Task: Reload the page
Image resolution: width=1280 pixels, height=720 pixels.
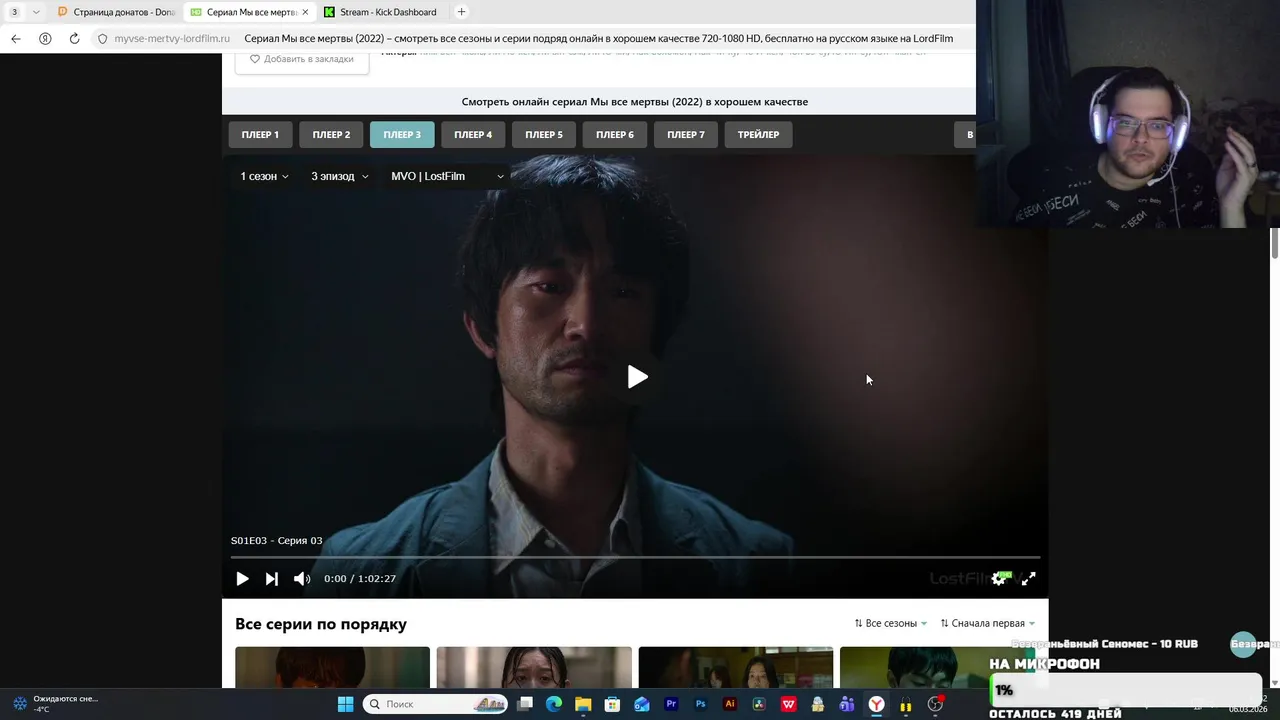Action: tap(74, 39)
